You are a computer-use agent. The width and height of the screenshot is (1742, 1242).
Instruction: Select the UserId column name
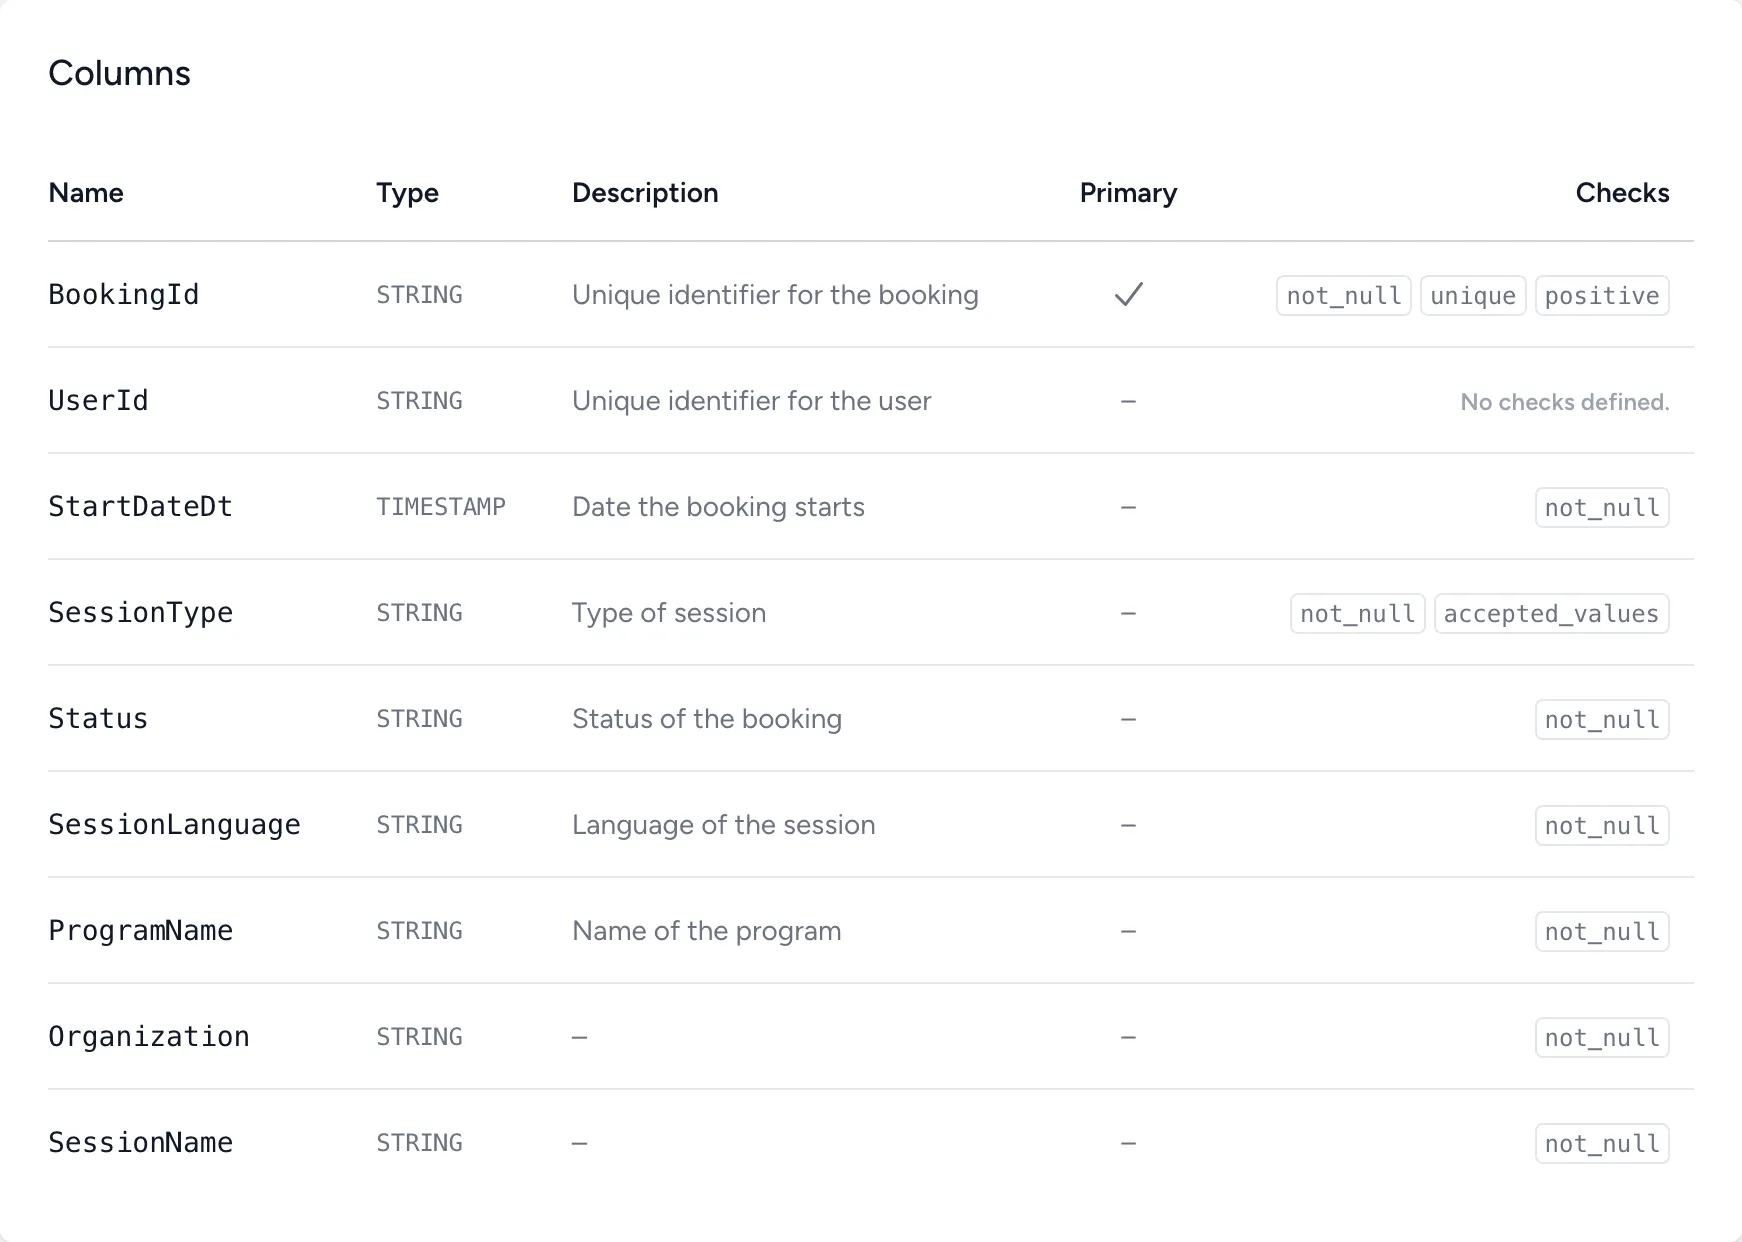(98, 401)
